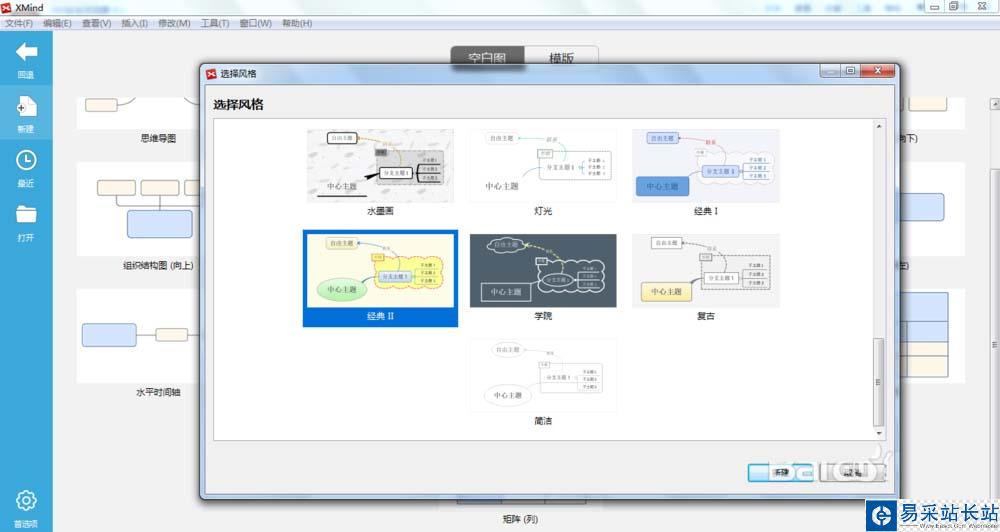Click the style list scroll-down arrow

[879, 434]
